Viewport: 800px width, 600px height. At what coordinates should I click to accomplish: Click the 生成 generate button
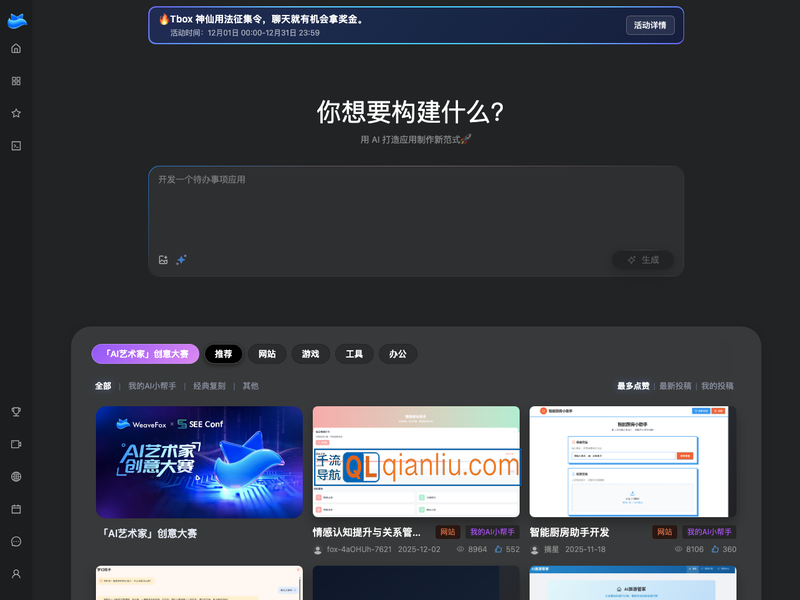click(x=643, y=260)
